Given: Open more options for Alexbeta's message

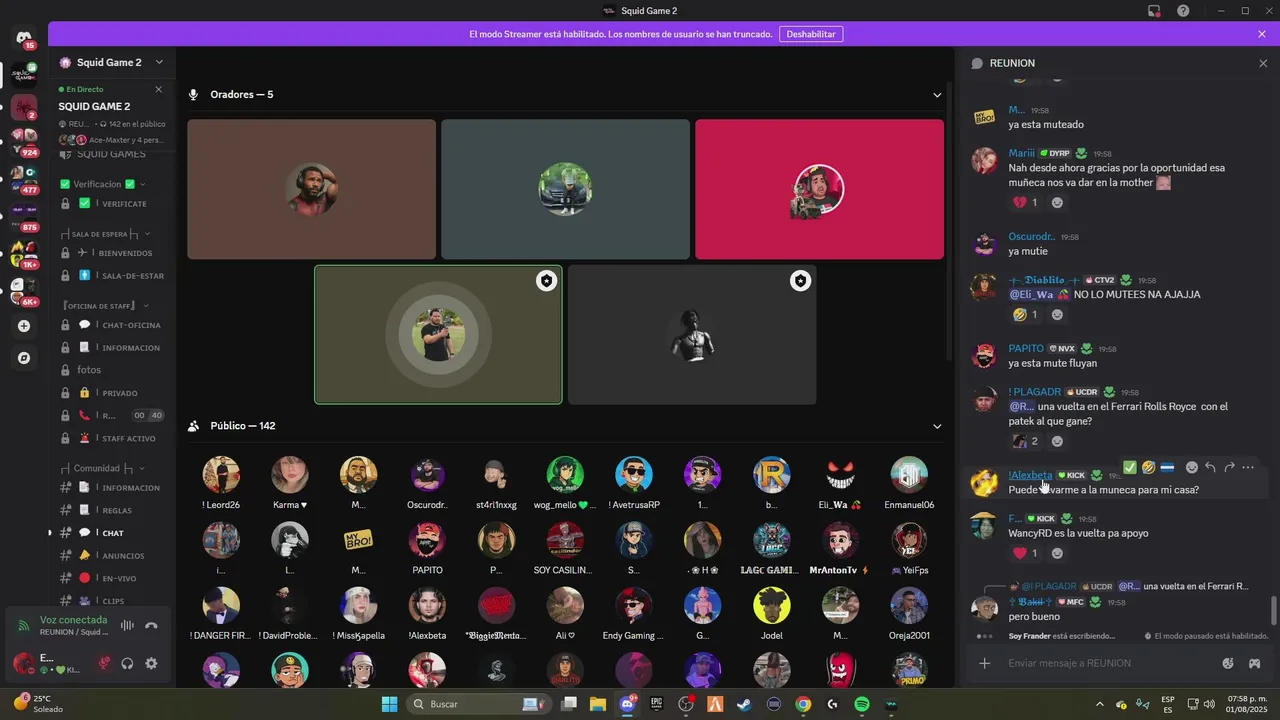Looking at the screenshot, I should pos(1248,467).
